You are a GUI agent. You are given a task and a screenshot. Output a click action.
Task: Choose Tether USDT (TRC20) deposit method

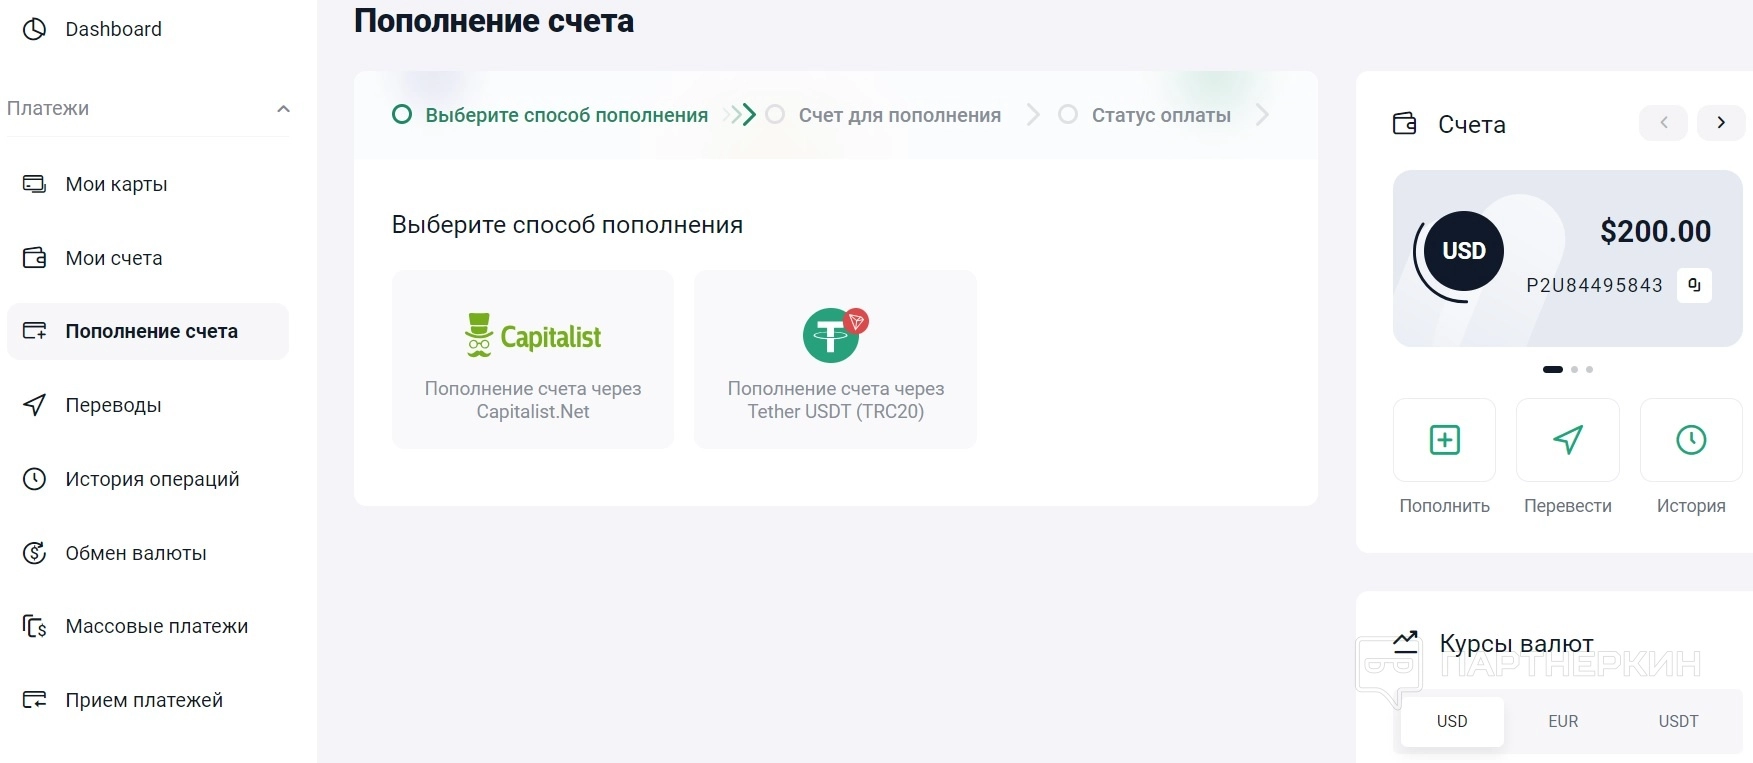[x=835, y=359]
